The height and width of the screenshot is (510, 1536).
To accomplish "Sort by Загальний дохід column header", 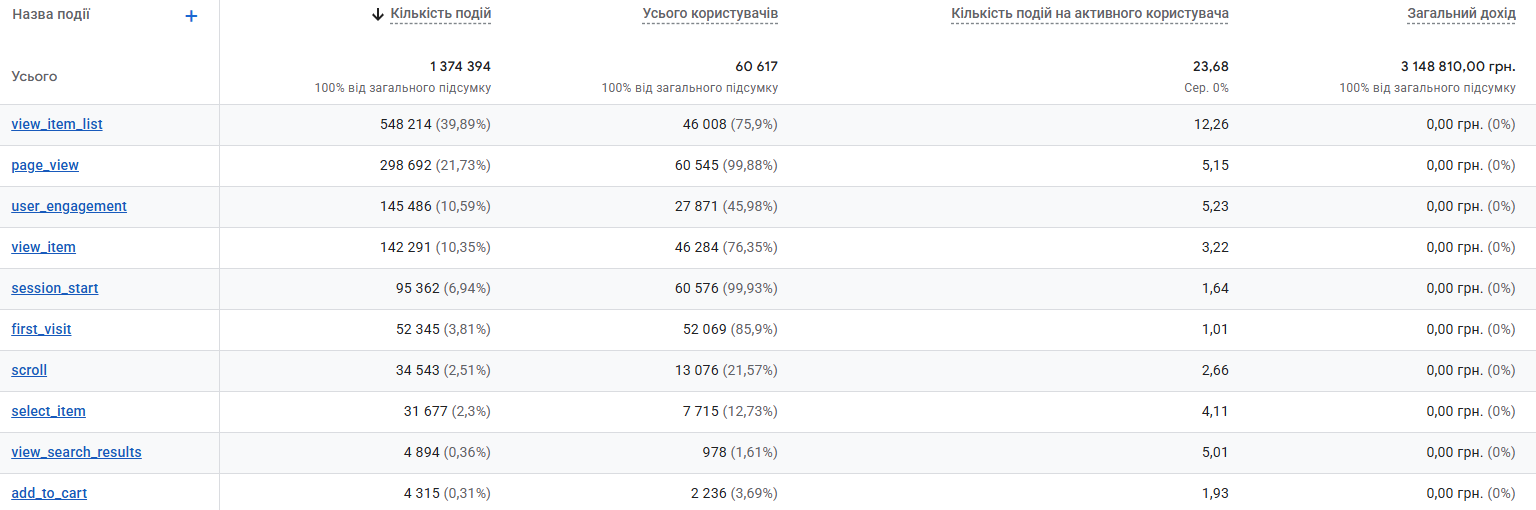I will point(1461,14).
